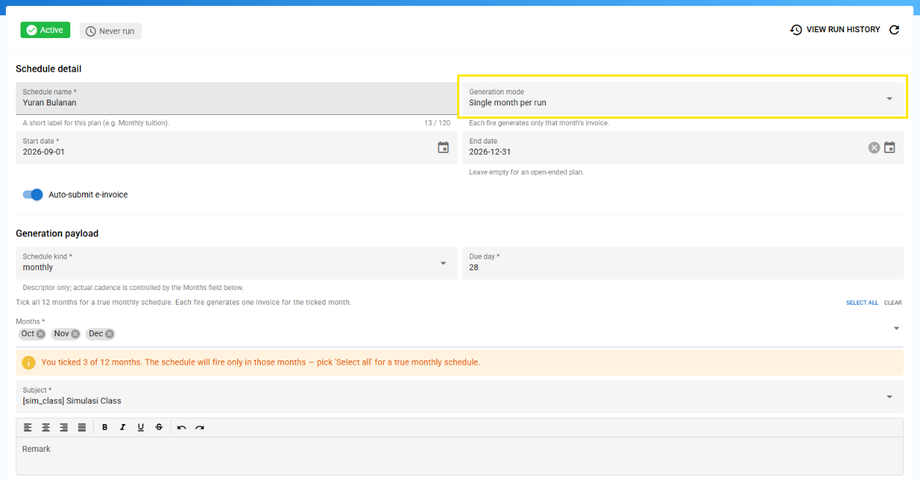Click the warning info icon
The width and height of the screenshot is (920, 479).
[28, 362]
